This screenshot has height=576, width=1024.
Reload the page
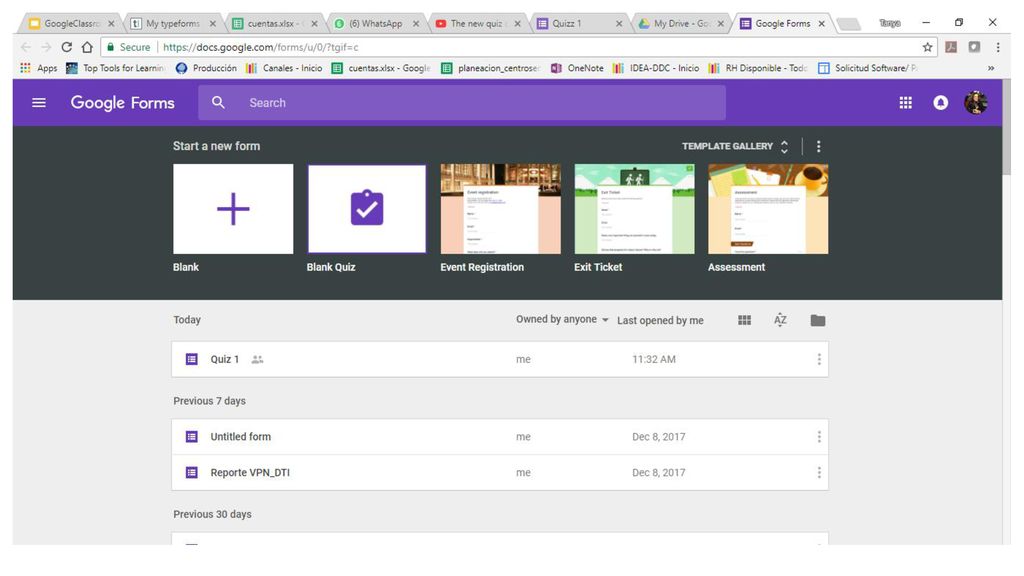click(x=67, y=47)
